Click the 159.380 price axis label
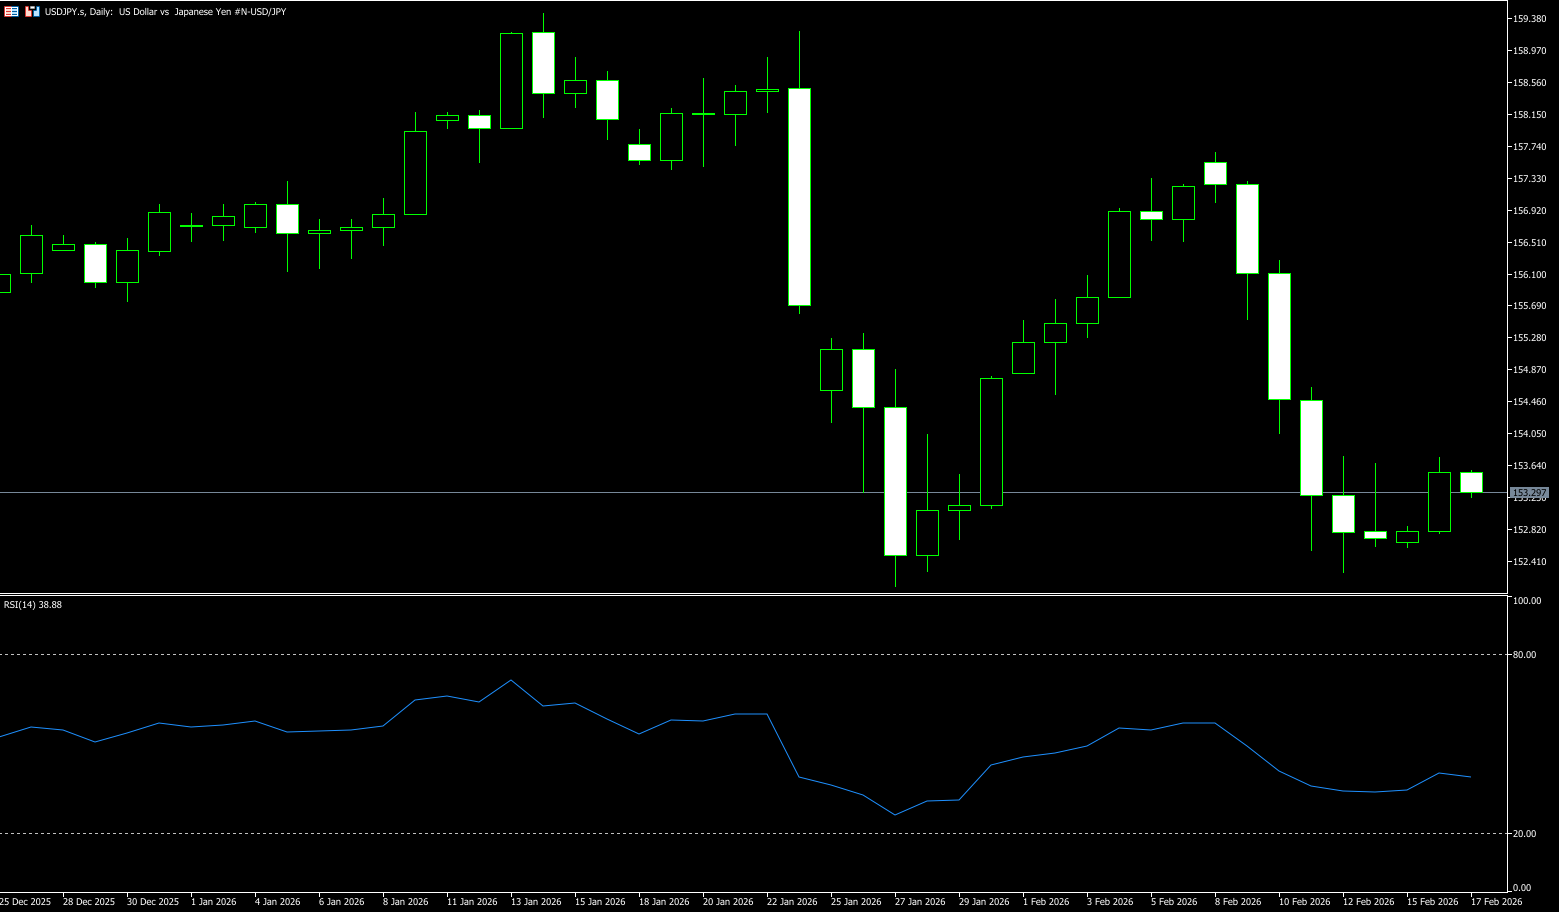The image size is (1559, 912). pyautogui.click(x=1529, y=19)
